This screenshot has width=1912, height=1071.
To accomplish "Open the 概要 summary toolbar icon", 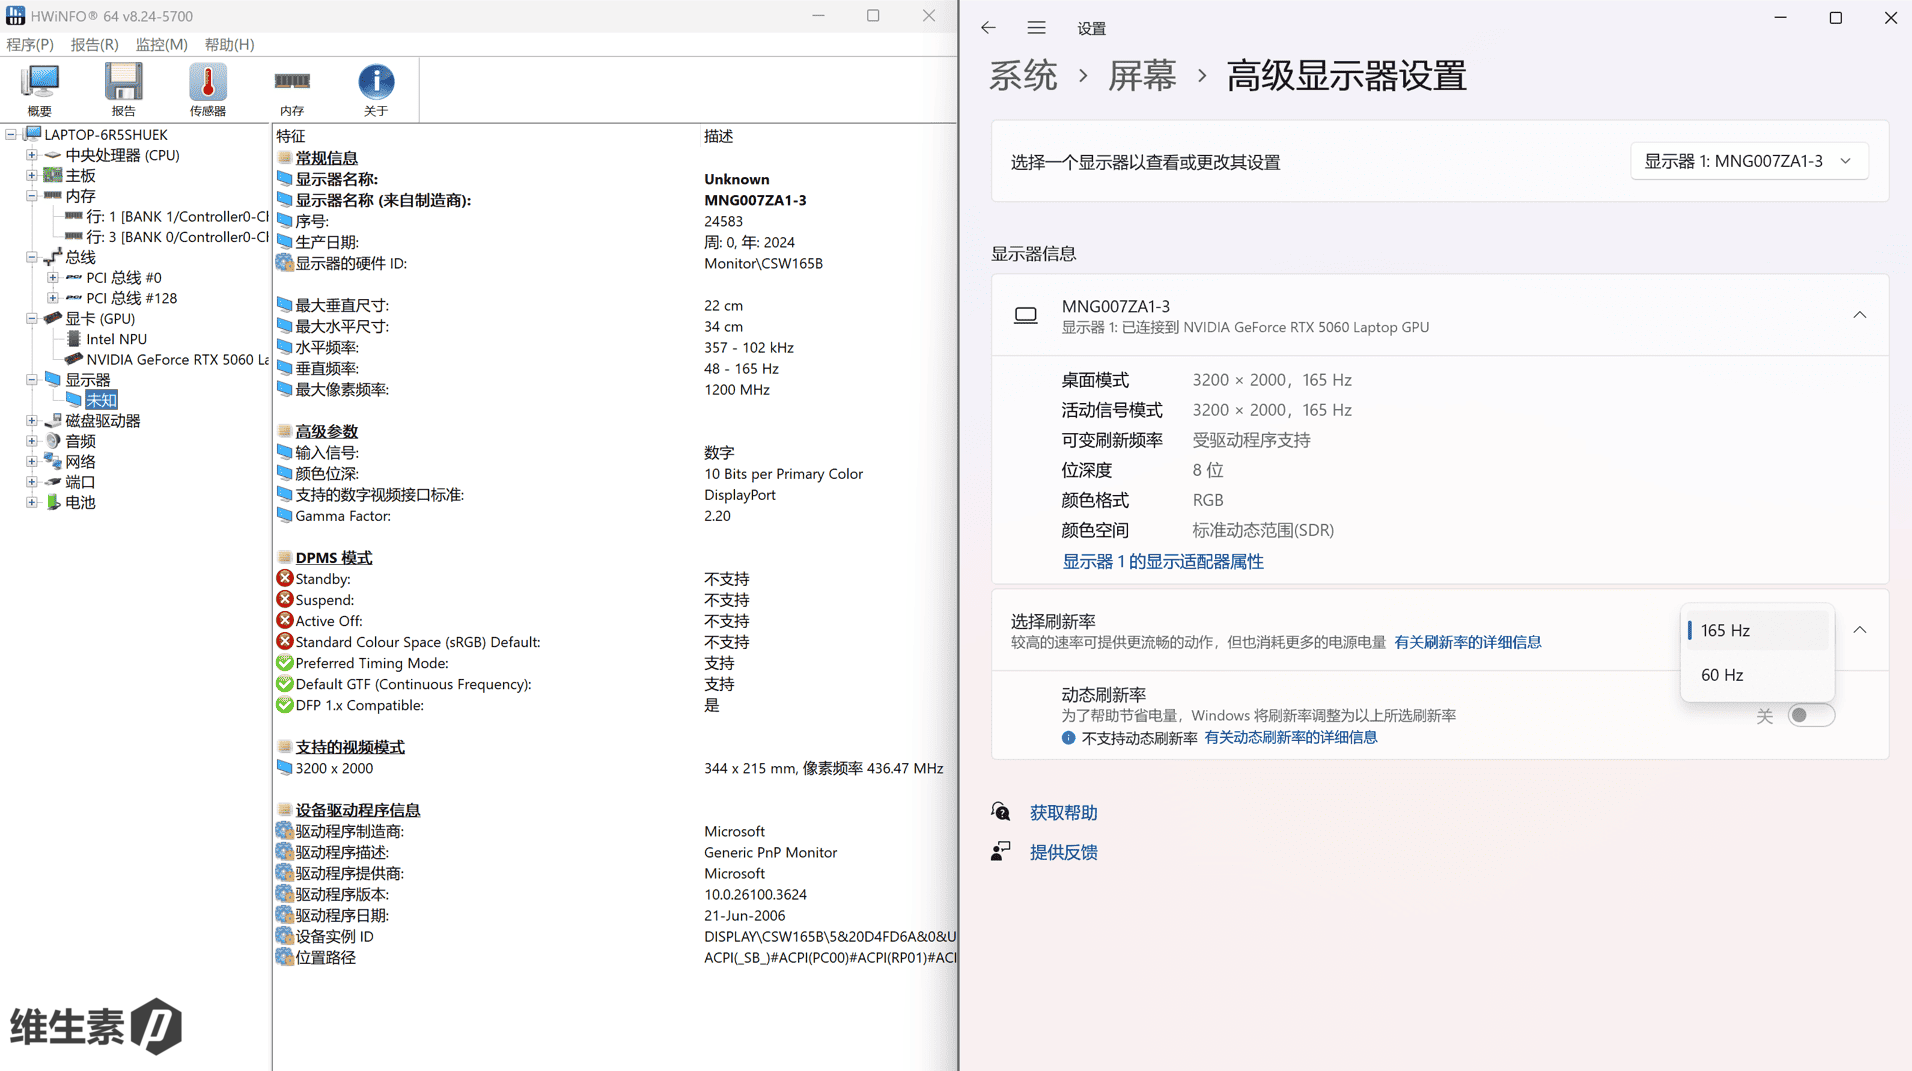I will (x=40, y=89).
